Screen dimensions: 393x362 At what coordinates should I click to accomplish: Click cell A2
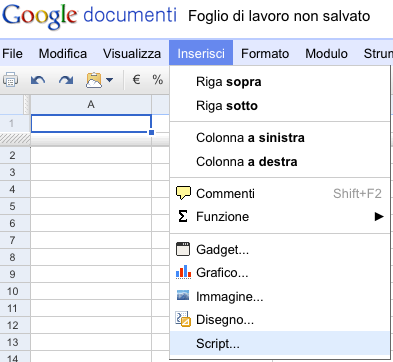[91, 155]
